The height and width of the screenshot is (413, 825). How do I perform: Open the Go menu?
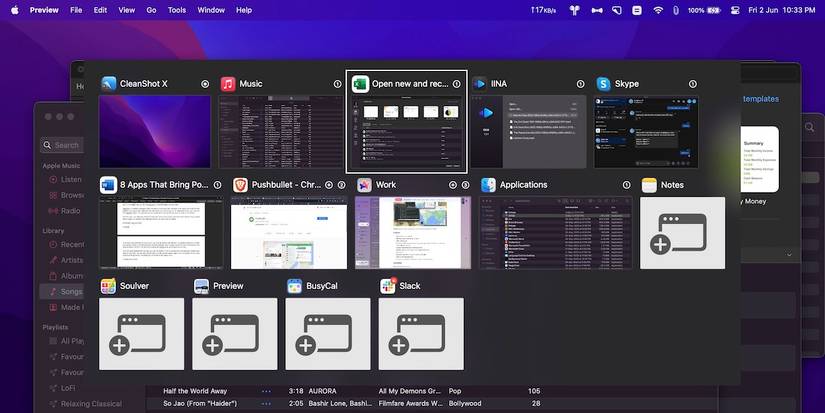click(152, 10)
